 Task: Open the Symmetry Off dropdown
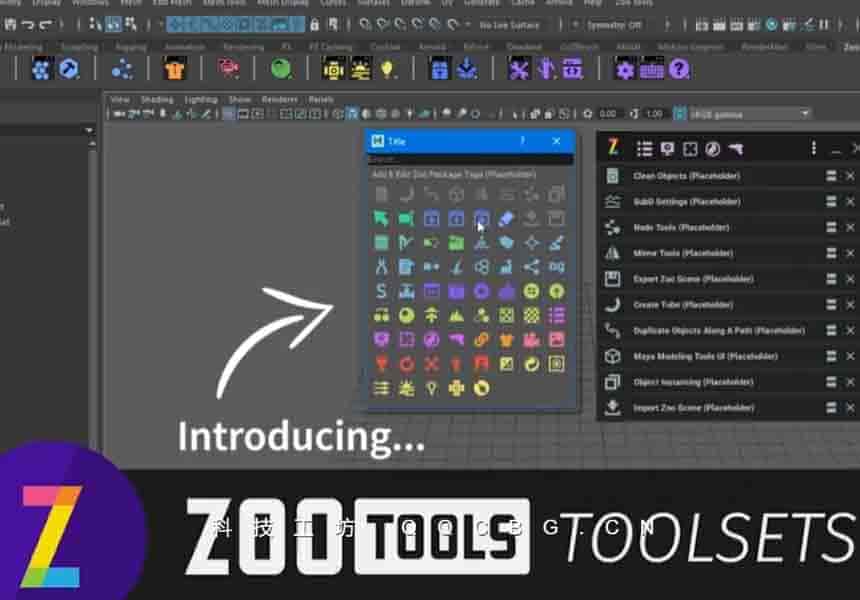click(613, 25)
